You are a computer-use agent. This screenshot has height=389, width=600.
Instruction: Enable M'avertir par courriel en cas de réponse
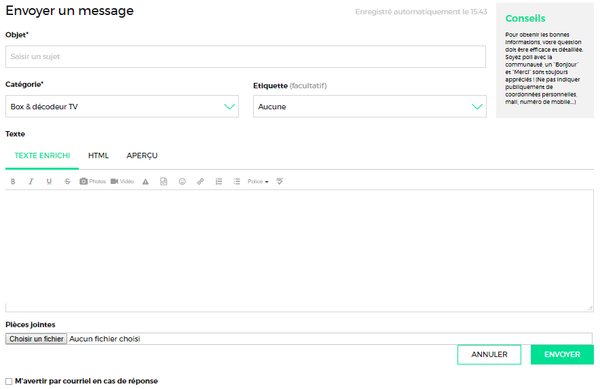click(x=9, y=381)
